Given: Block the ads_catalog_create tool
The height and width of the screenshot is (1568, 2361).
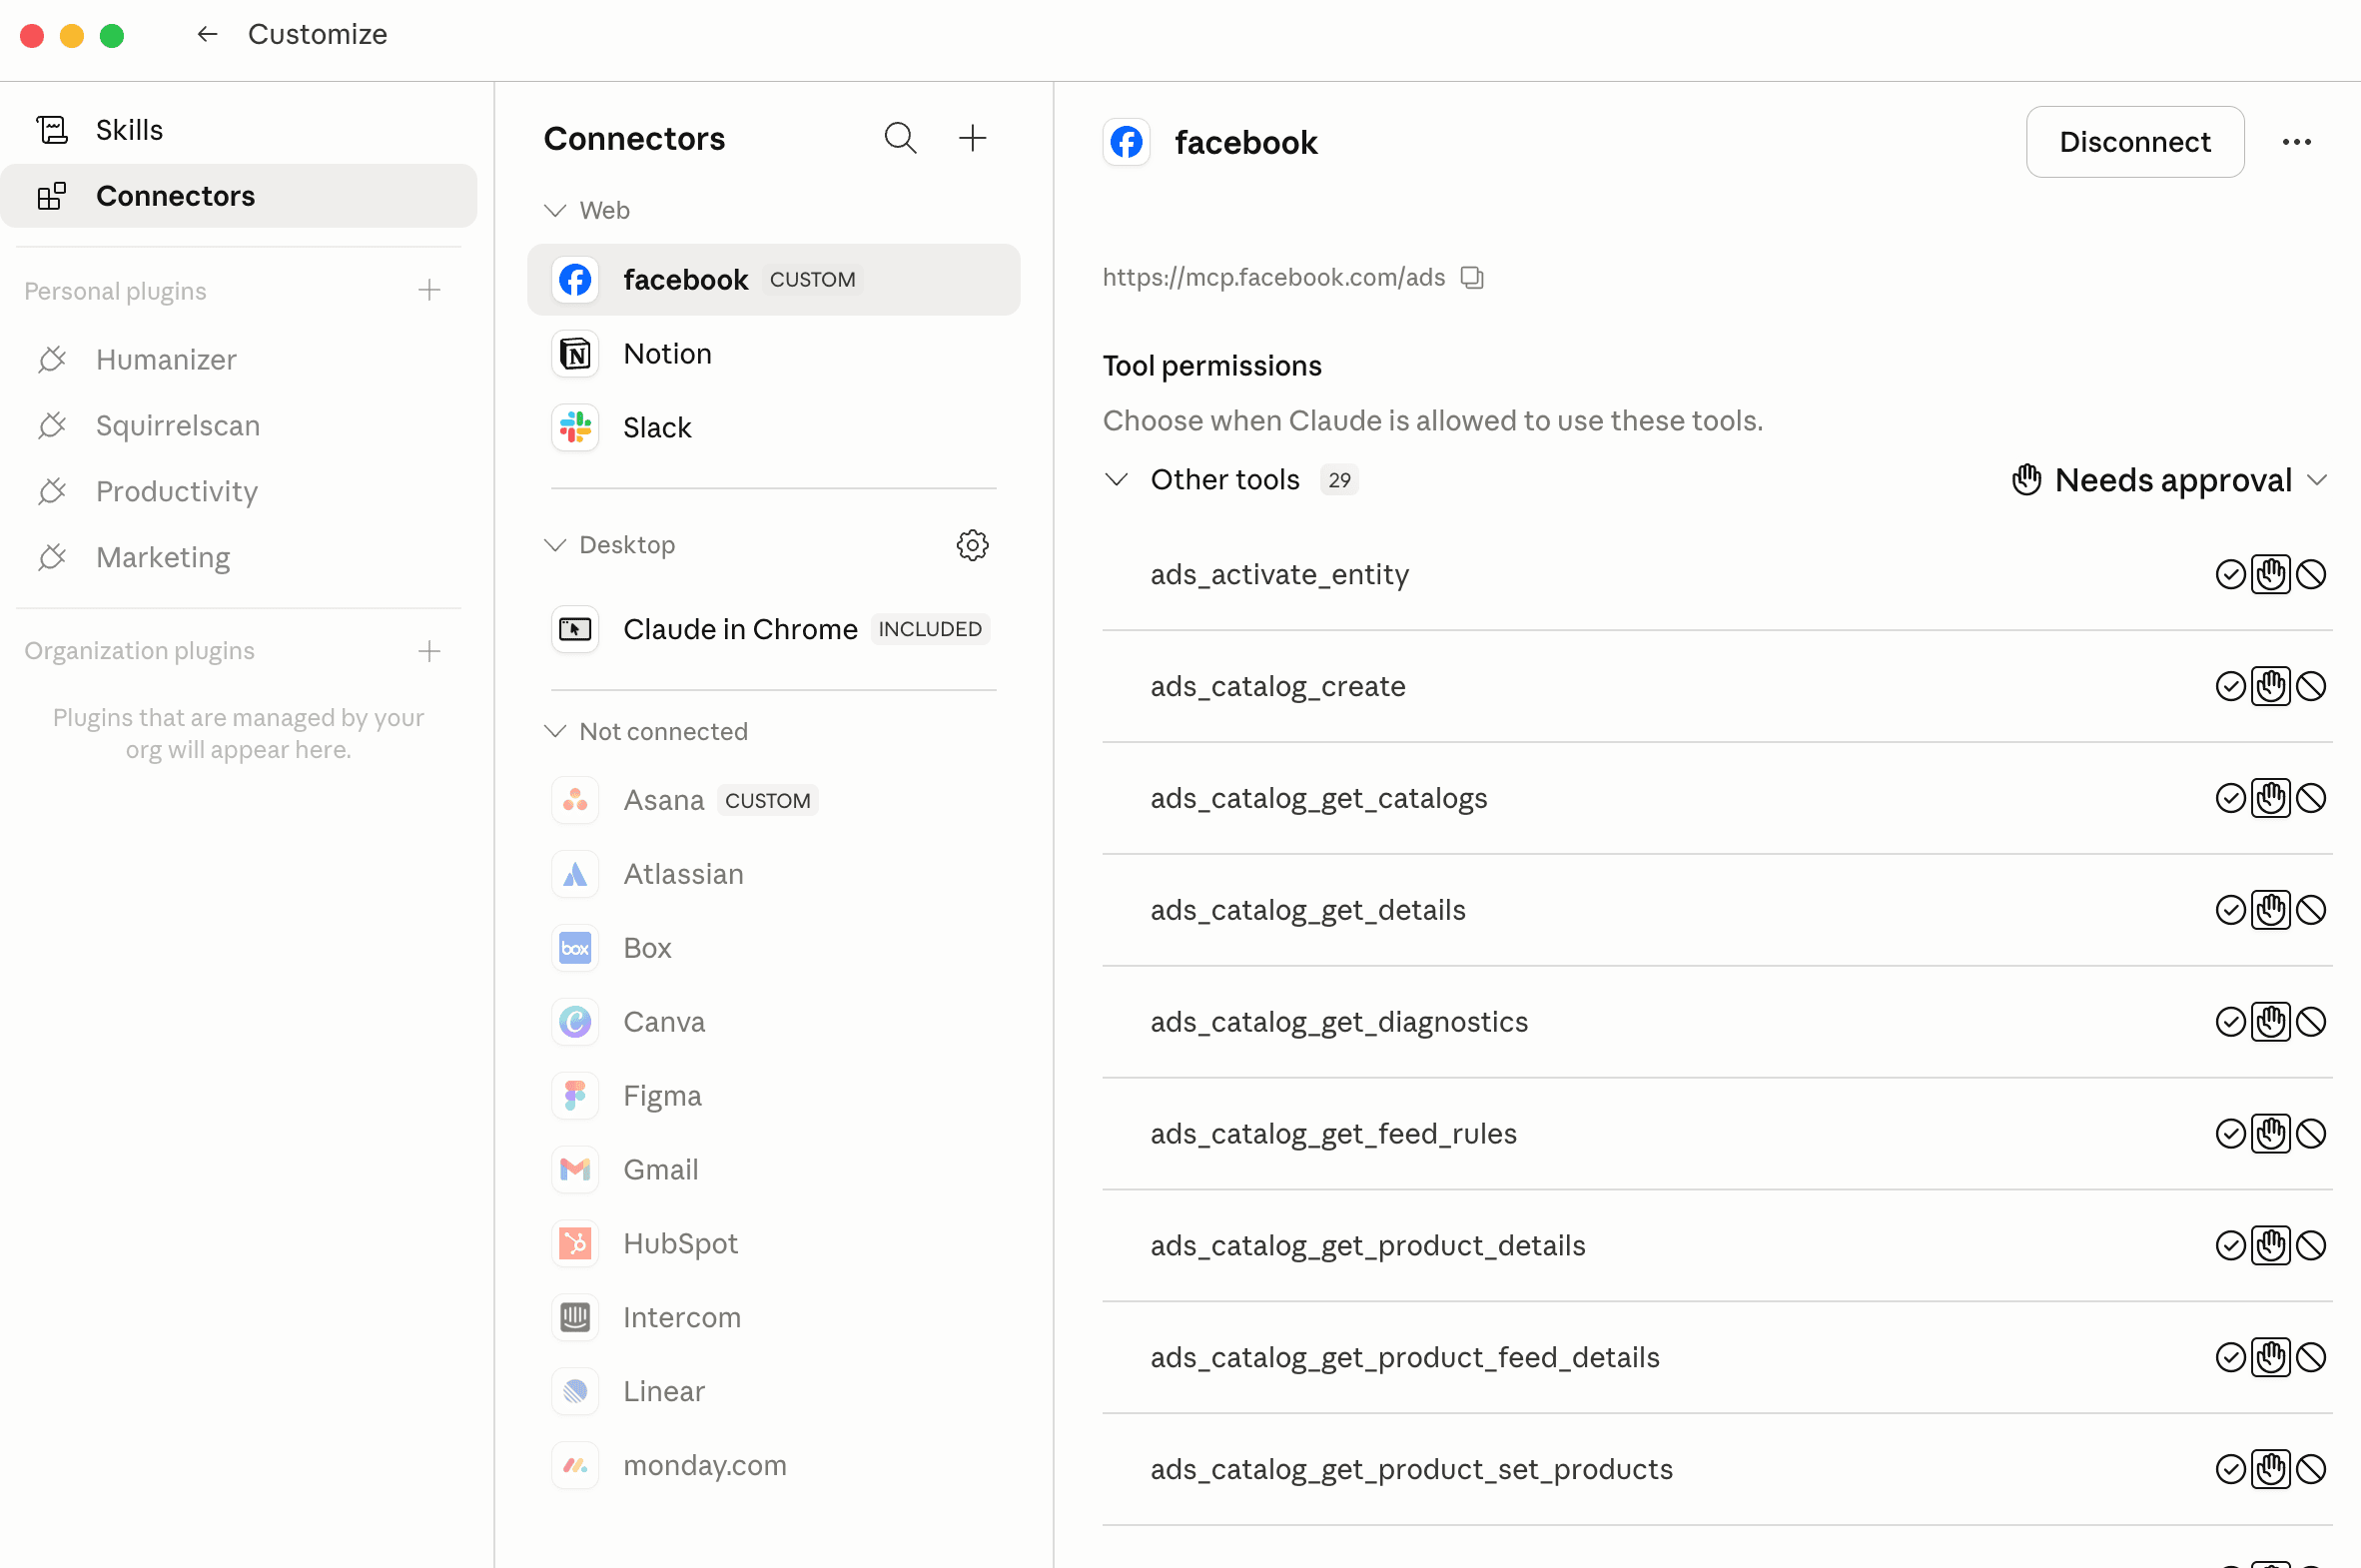Looking at the screenshot, I should click(x=2310, y=687).
